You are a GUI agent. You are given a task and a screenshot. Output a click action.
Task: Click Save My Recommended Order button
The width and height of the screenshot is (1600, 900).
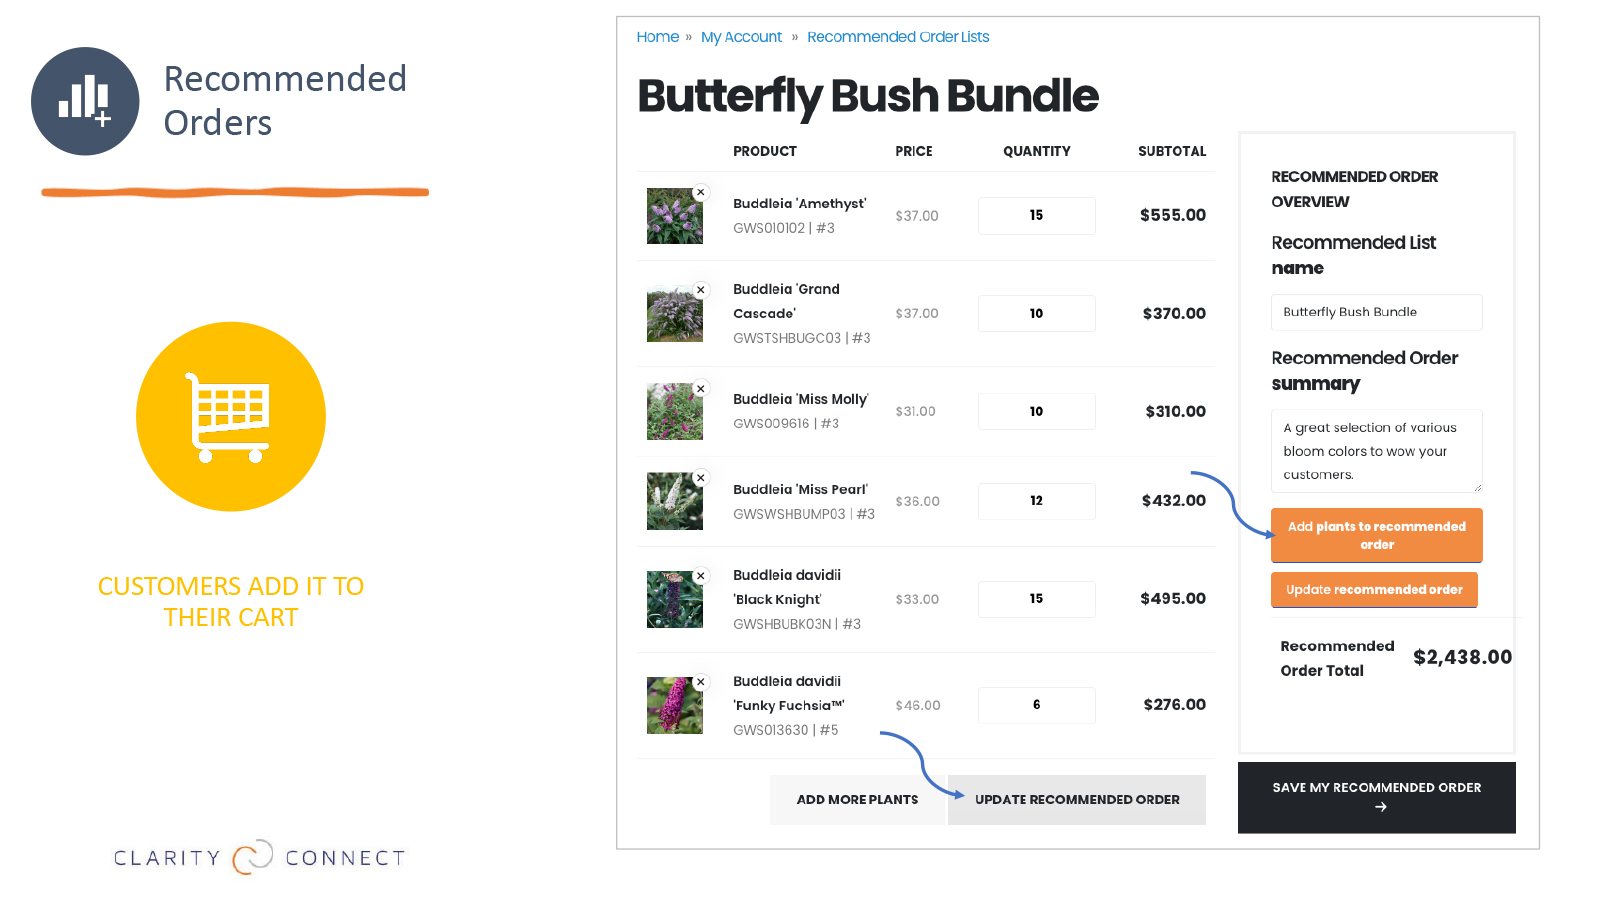click(x=1377, y=797)
